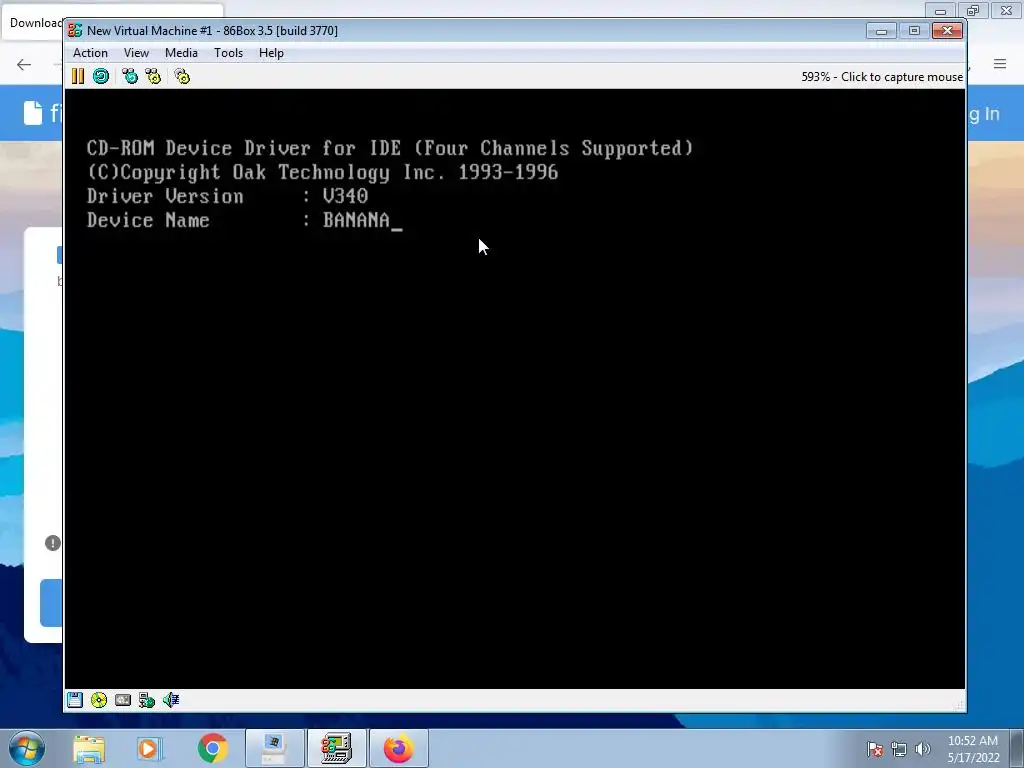Minimize the 86Box window
This screenshot has width=1024, height=768.
[x=881, y=31]
